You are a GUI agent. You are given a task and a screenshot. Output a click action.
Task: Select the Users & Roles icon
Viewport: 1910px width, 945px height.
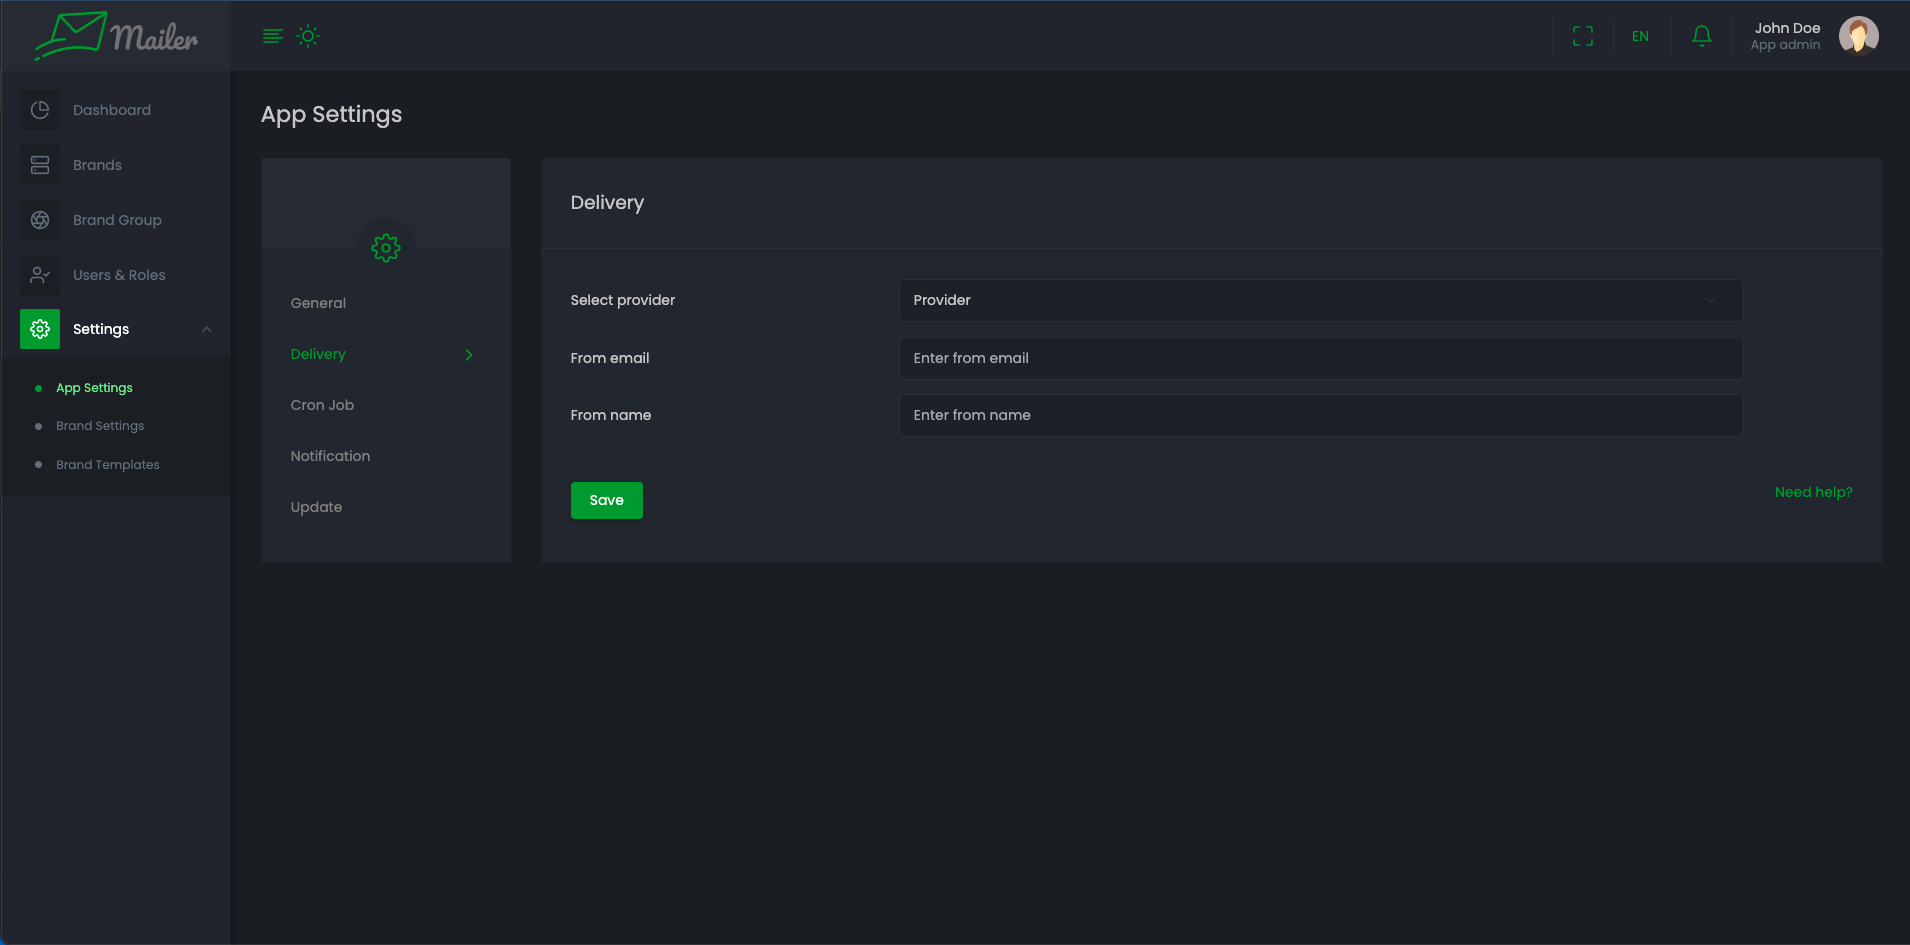coord(40,275)
